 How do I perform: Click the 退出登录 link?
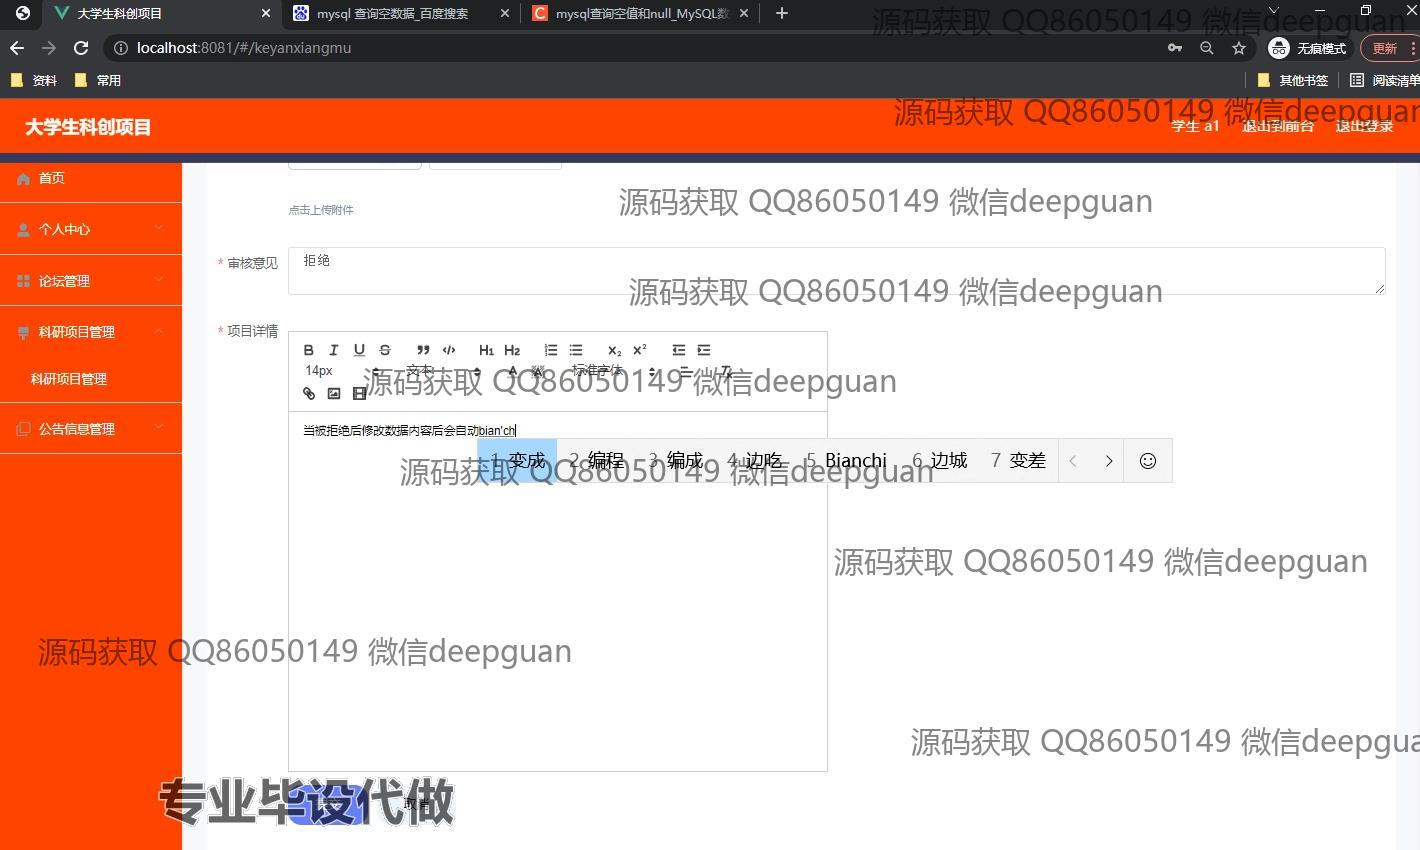tap(1364, 126)
